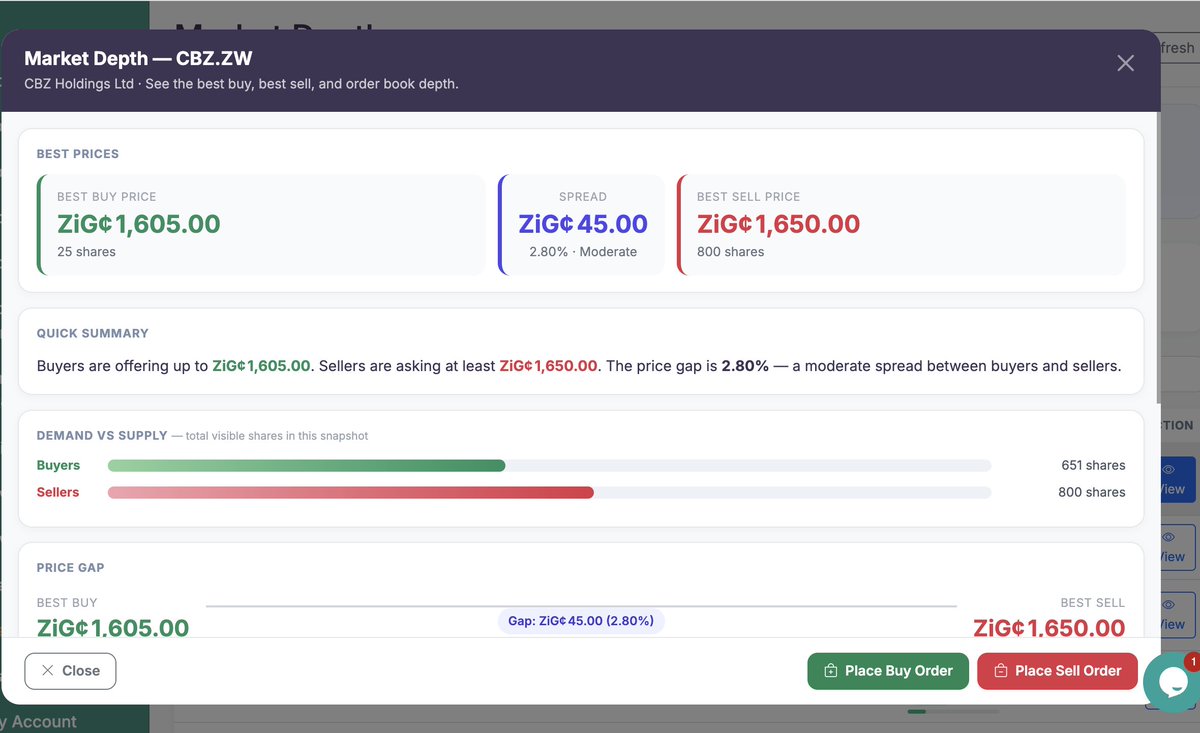
Task: Click the 'Gap: ZiG¢45.00 (2.80%)' pill
Action: 581,621
